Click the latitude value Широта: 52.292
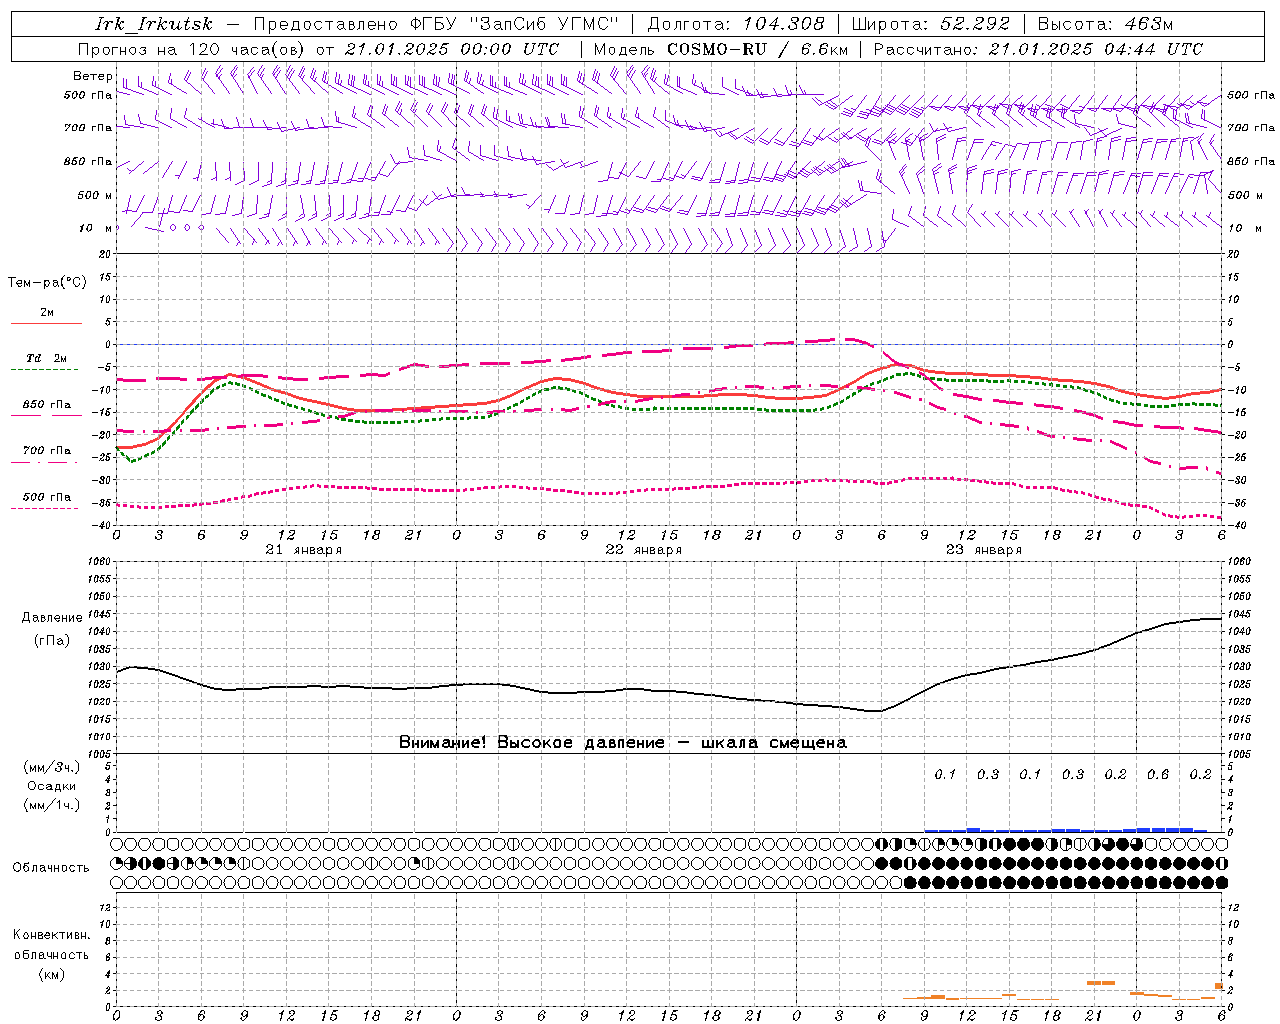Viewport: 1280px width, 1024px height. 931,24
